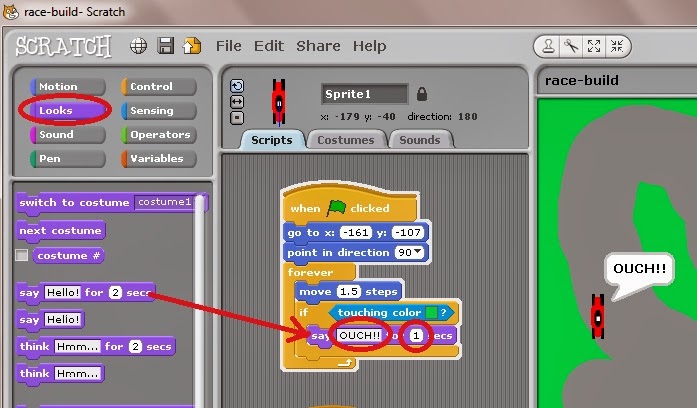Click the share project folder icon
The image size is (697, 408).
click(192, 46)
